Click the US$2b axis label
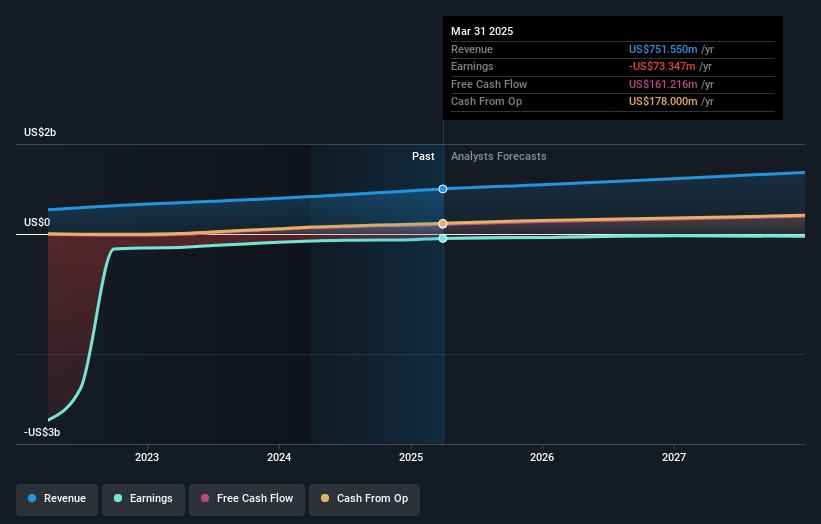The width and height of the screenshot is (821, 524). (40, 132)
